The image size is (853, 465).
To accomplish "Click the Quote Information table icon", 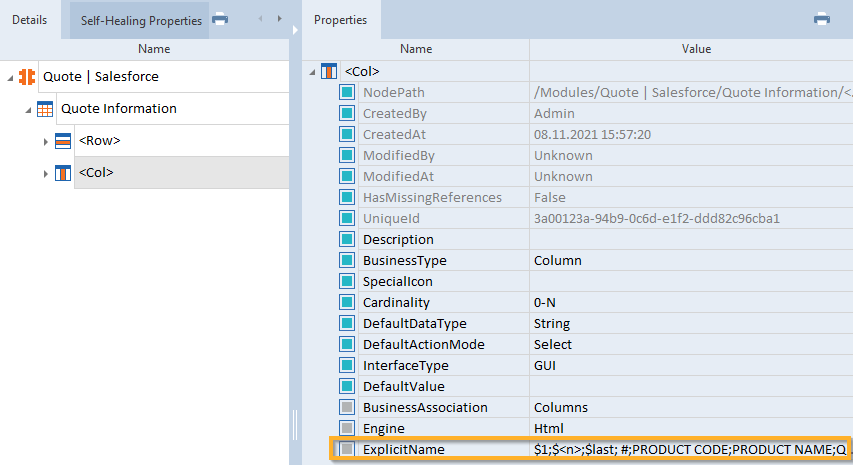I will (45, 109).
